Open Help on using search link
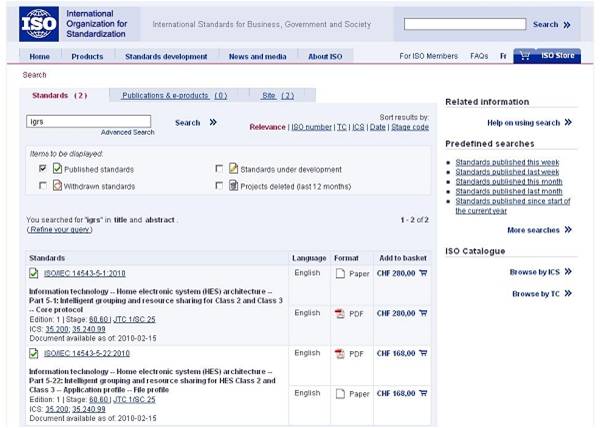The width and height of the screenshot is (602, 428). point(523,123)
